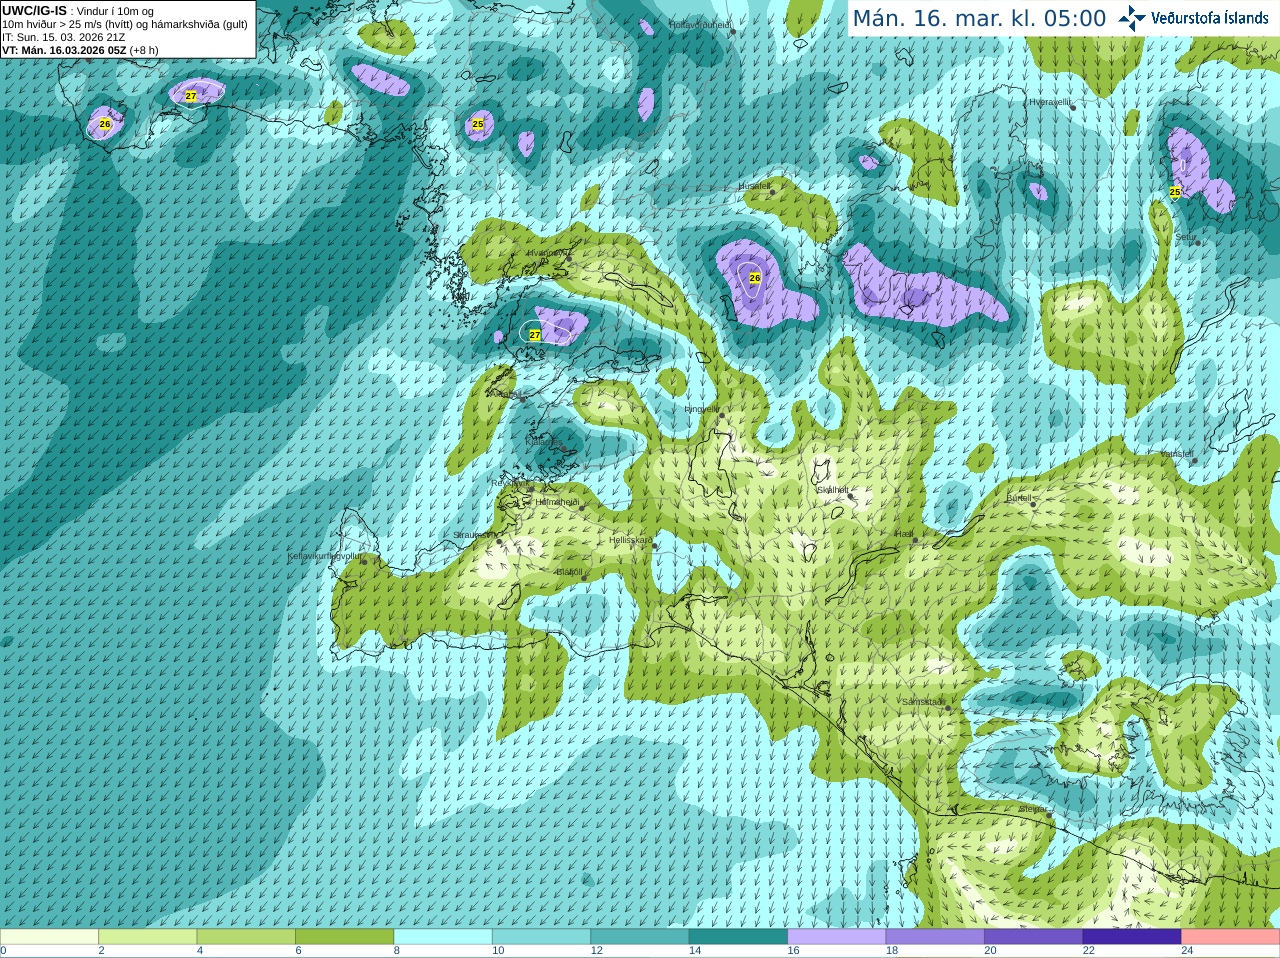Click the pink above-24 m/s legend swatch
The height and width of the screenshot is (958, 1280).
[x=1231, y=937]
